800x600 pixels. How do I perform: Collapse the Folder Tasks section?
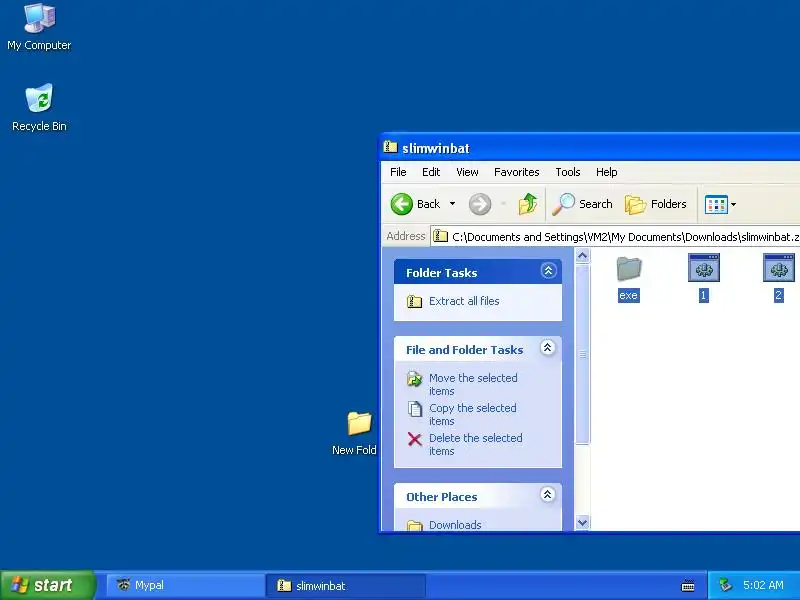click(x=548, y=270)
